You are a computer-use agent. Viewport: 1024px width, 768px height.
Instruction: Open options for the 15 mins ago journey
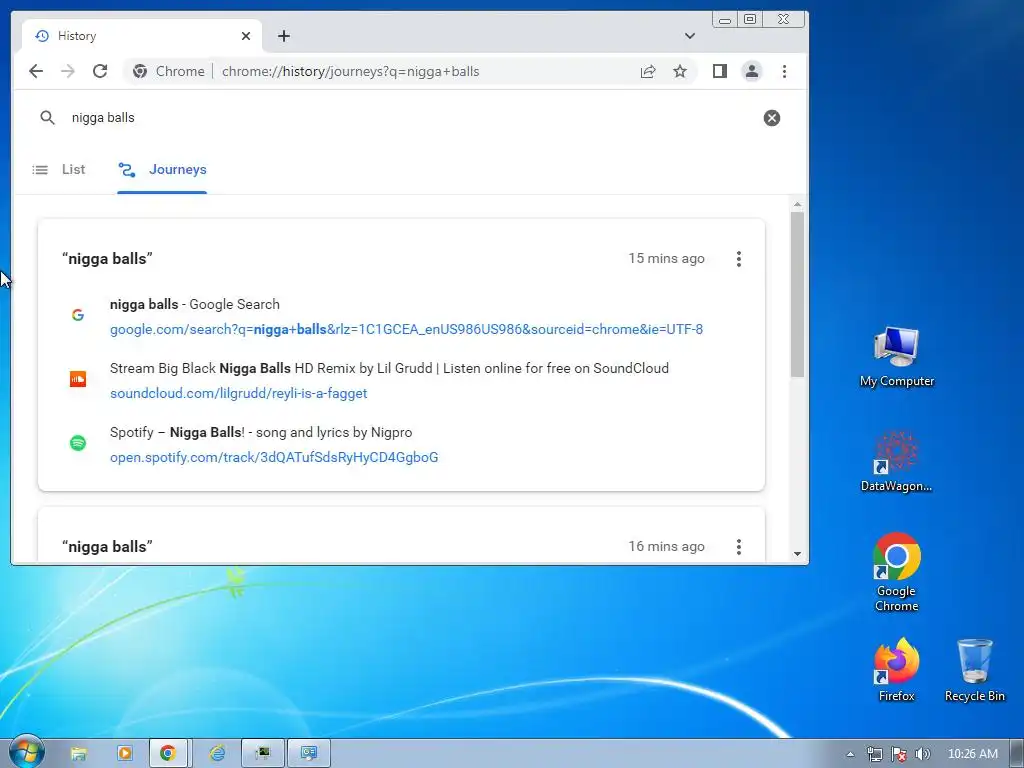pyautogui.click(x=739, y=259)
